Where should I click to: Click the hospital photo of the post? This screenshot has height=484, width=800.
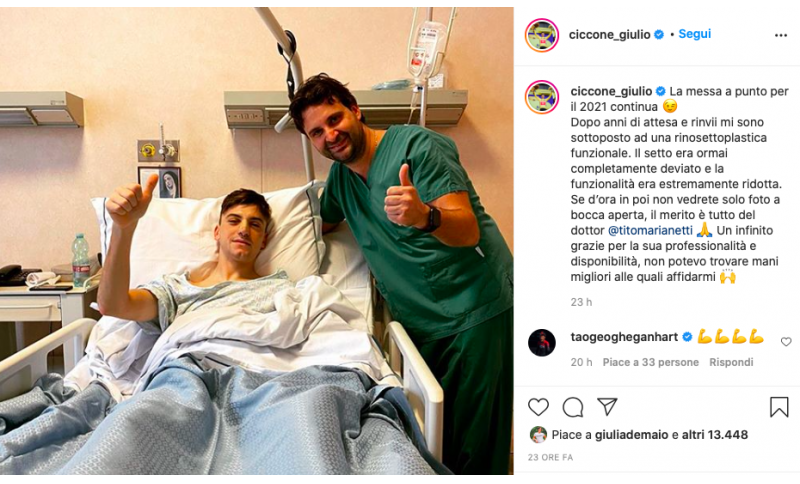(257, 241)
